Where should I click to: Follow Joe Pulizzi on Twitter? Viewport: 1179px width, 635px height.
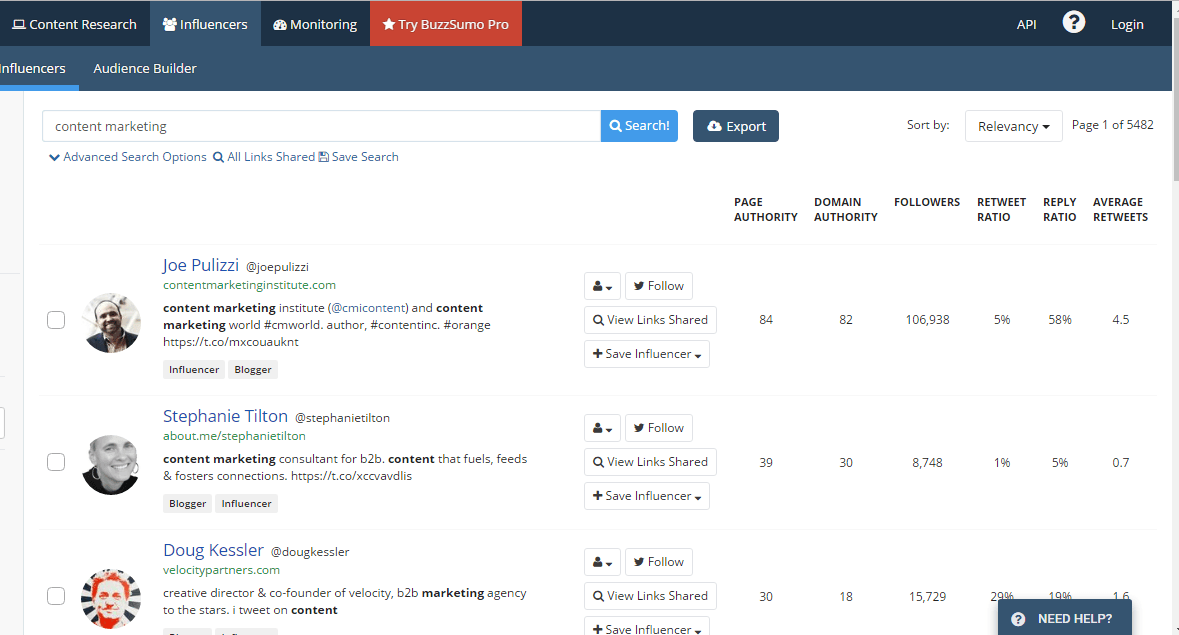[659, 286]
